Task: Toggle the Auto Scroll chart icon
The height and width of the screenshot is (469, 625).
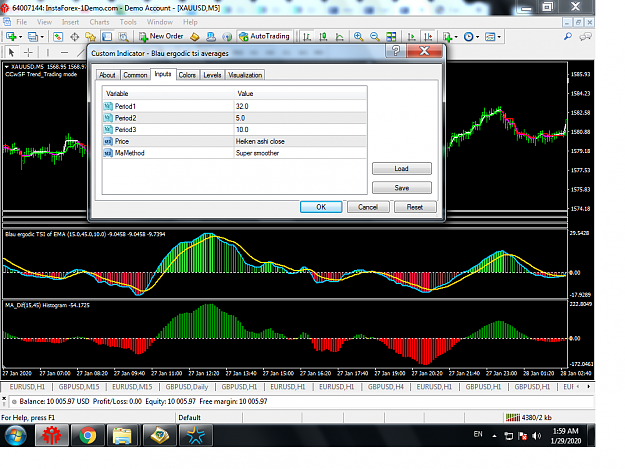Action: (x=411, y=37)
